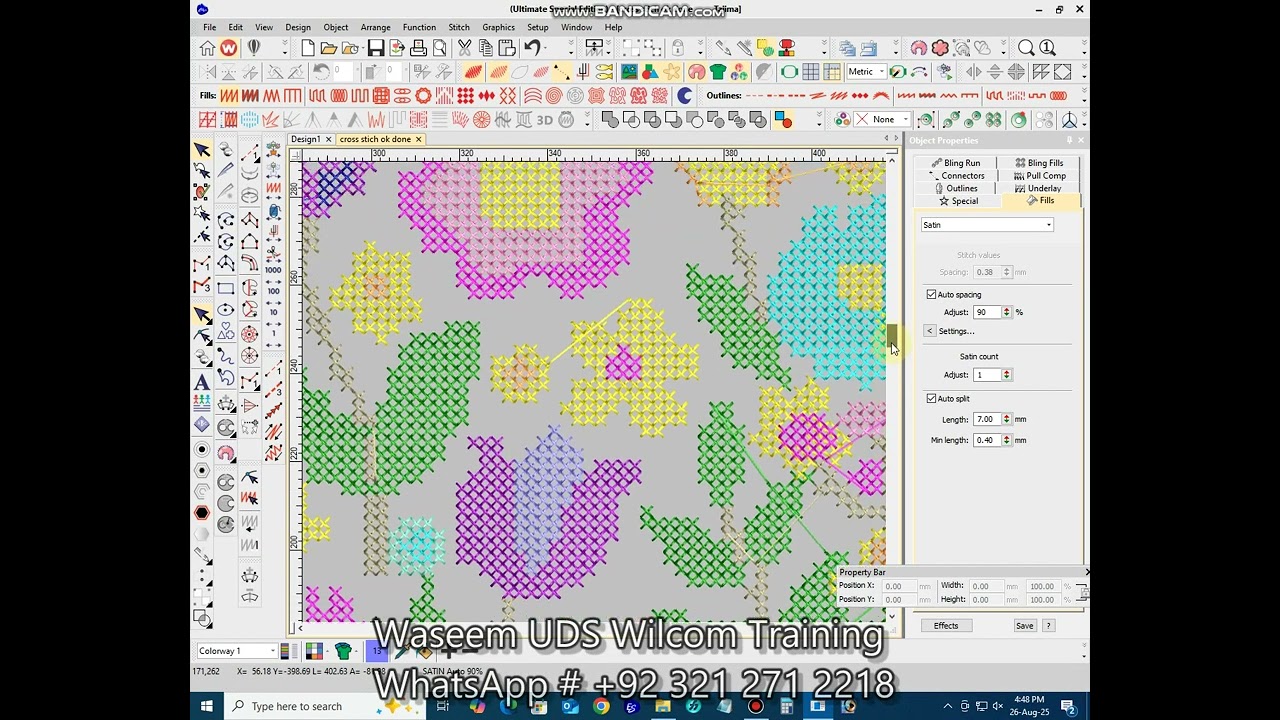This screenshot has height=720, width=1280.
Task: Open Chrome from the taskbar
Action: coord(600,706)
